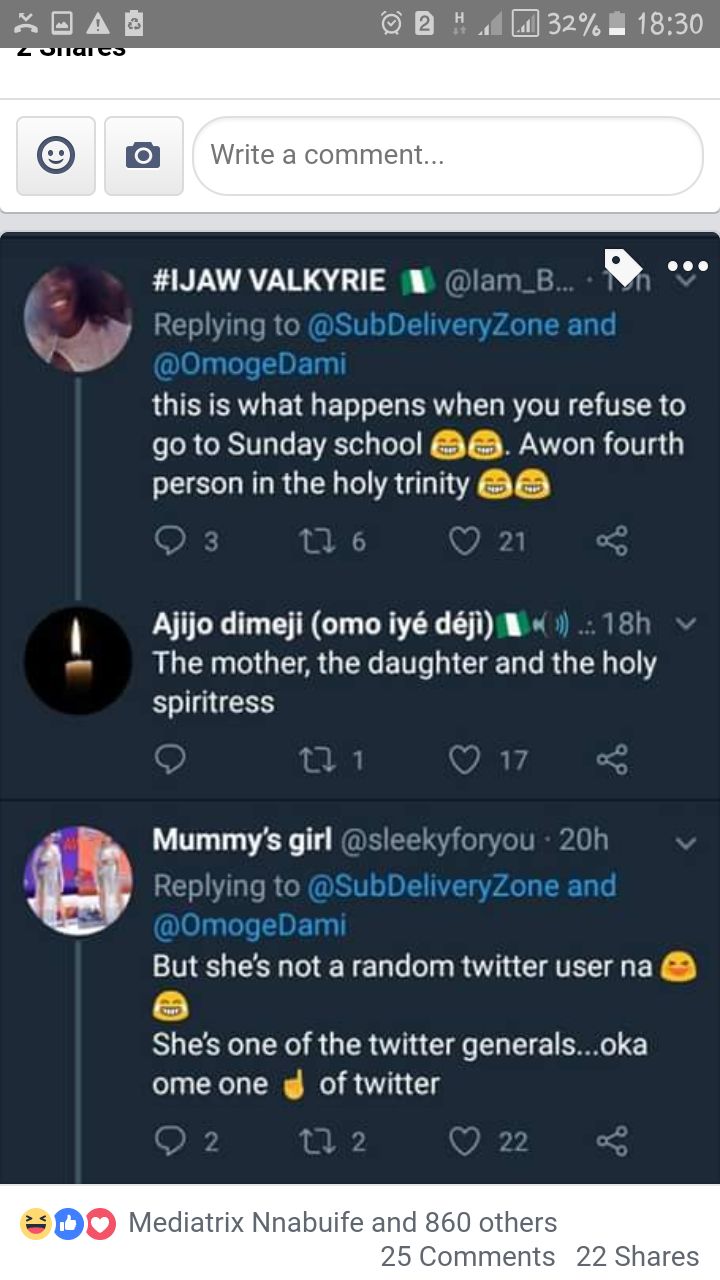Like Ajijo dimeji's tweet with 17 hearts
This screenshot has width=720, height=1280.
click(465, 761)
